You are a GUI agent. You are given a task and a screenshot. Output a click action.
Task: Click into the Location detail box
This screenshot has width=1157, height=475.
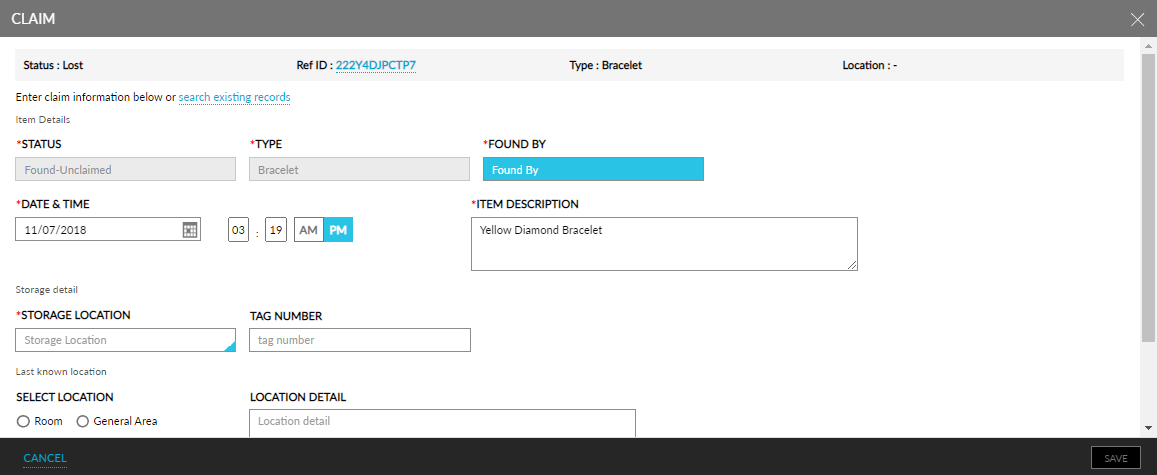pyautogui.click(x=442, y=423)
